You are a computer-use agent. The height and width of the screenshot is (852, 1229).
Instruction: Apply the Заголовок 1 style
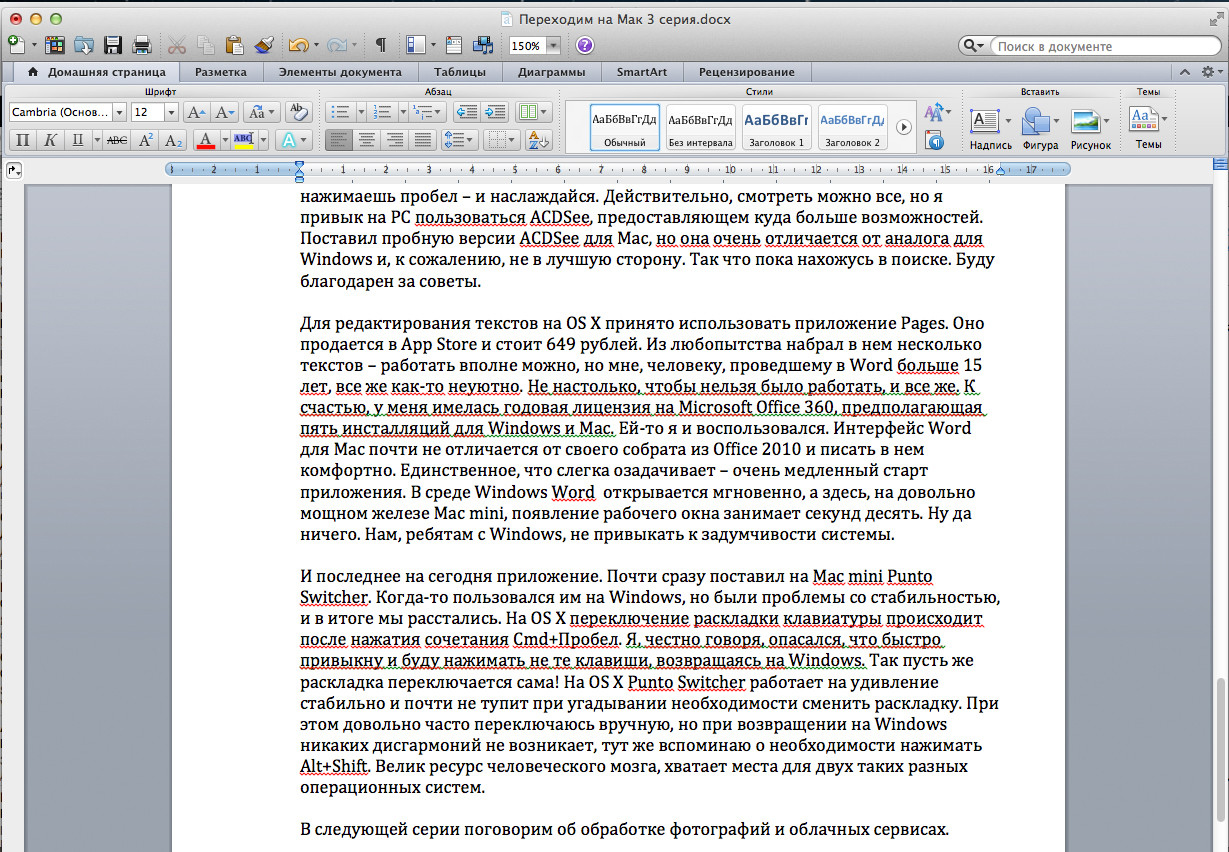pyautogui.click(x=776, y=126)
